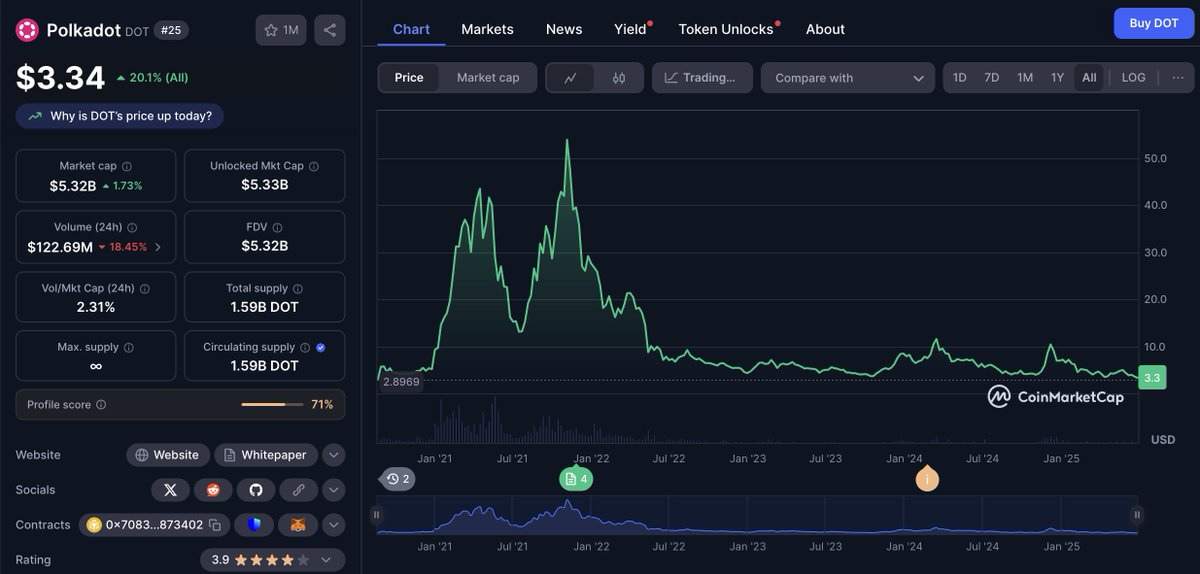The height and width of the screenshot is (574, 1200).
Task: Click the Buy DOT button
Action: [x=1154, y=23]
